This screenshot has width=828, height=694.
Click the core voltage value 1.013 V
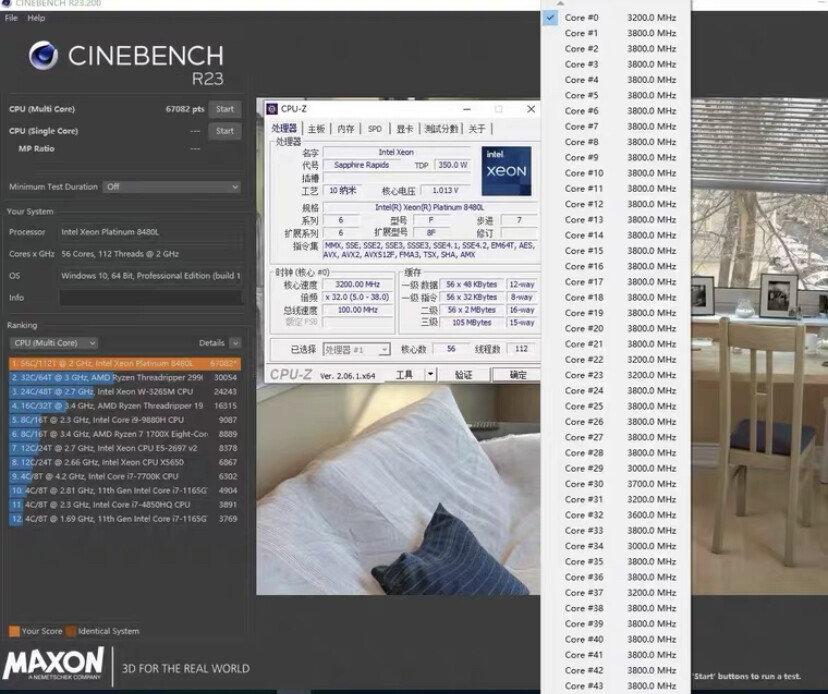[x=445, y=190]
